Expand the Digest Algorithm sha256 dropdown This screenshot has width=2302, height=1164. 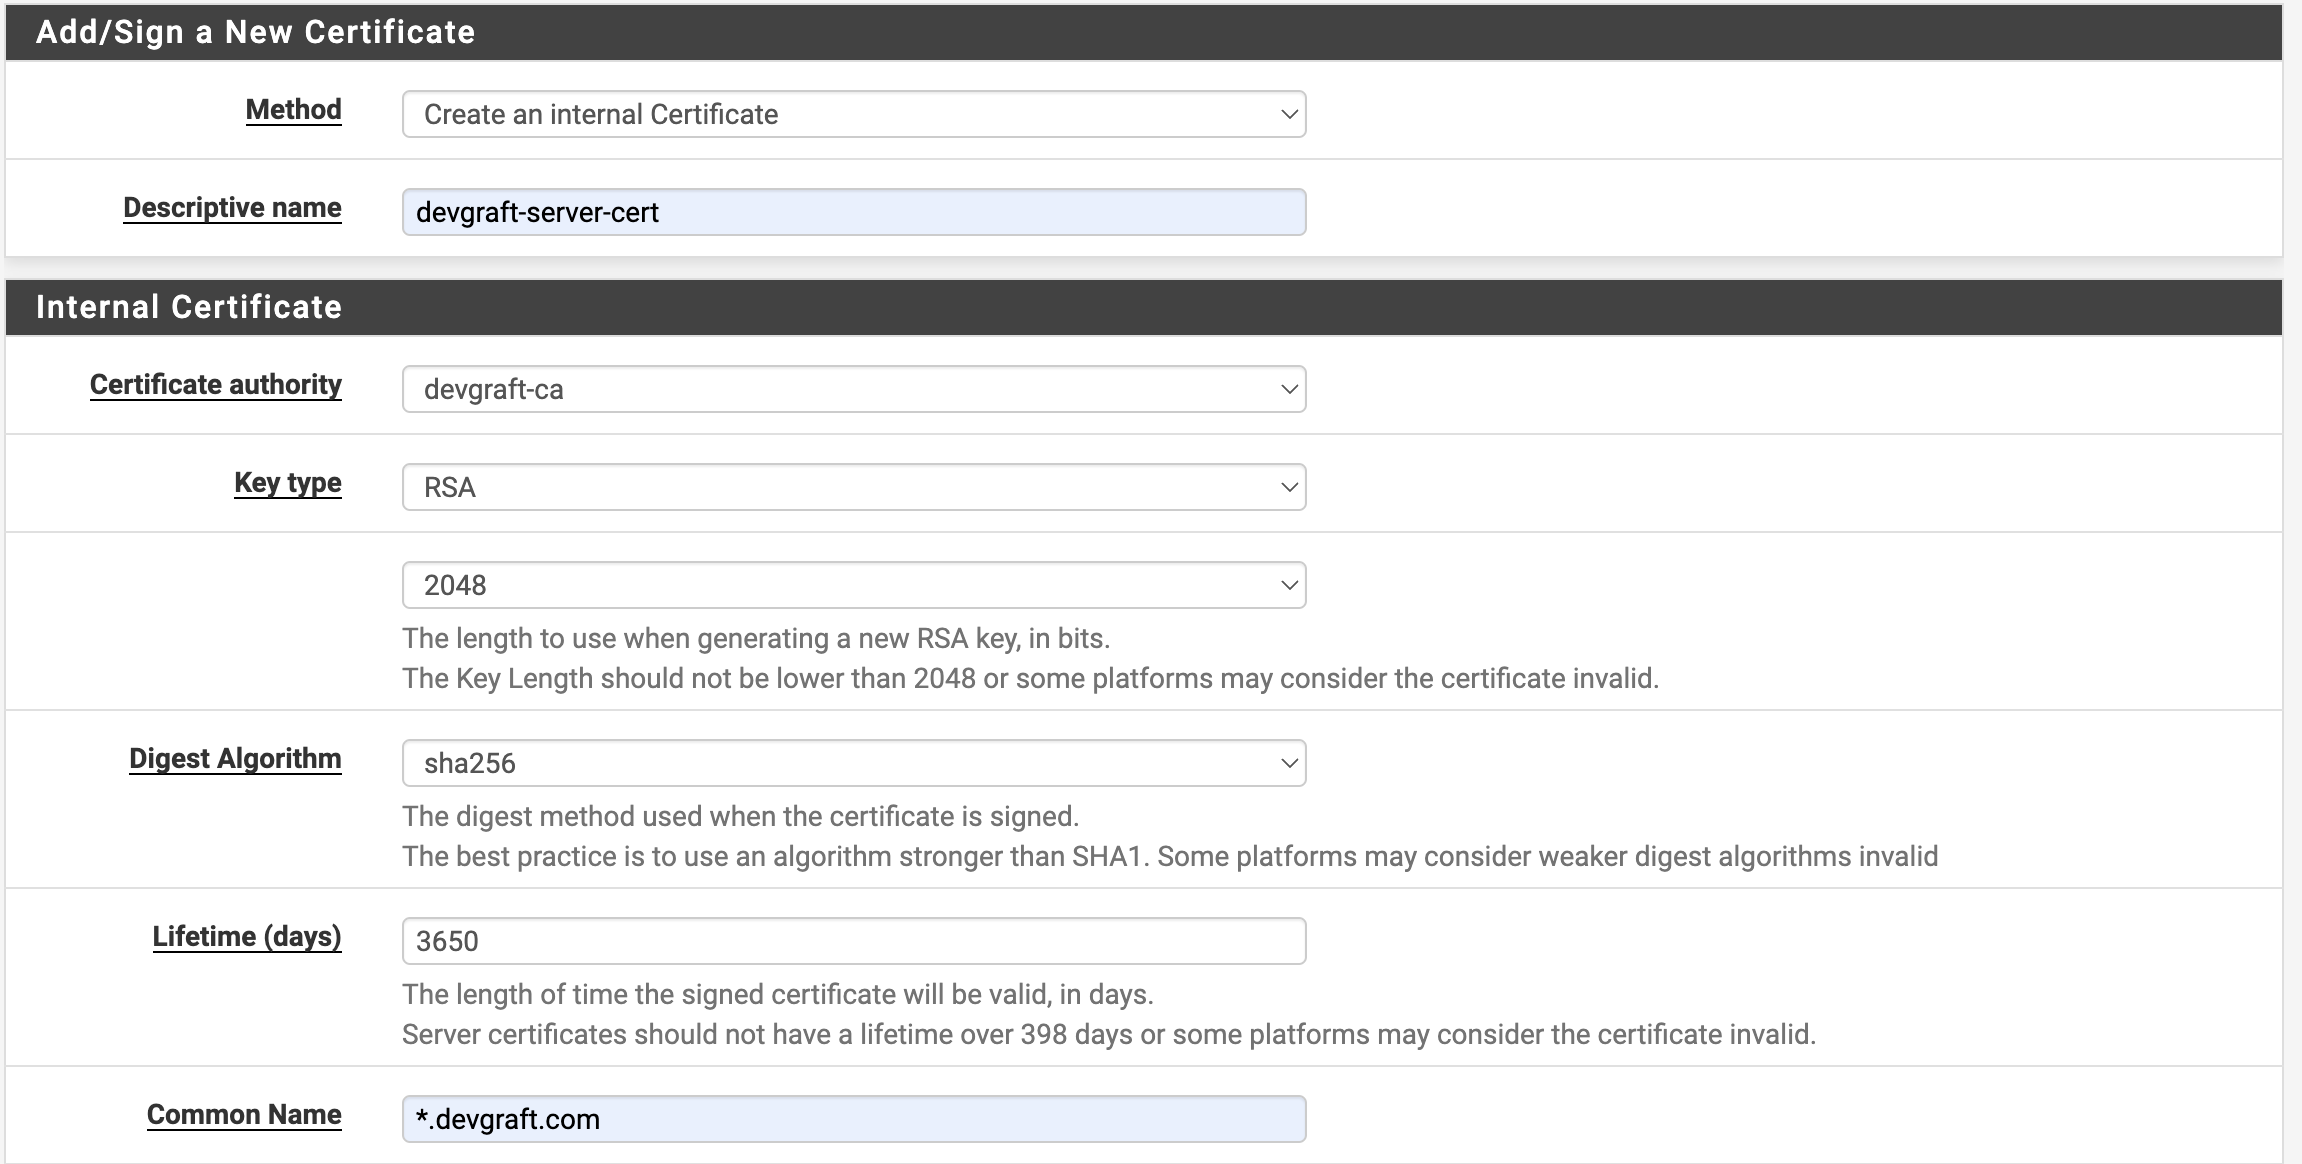pos(853,763)
